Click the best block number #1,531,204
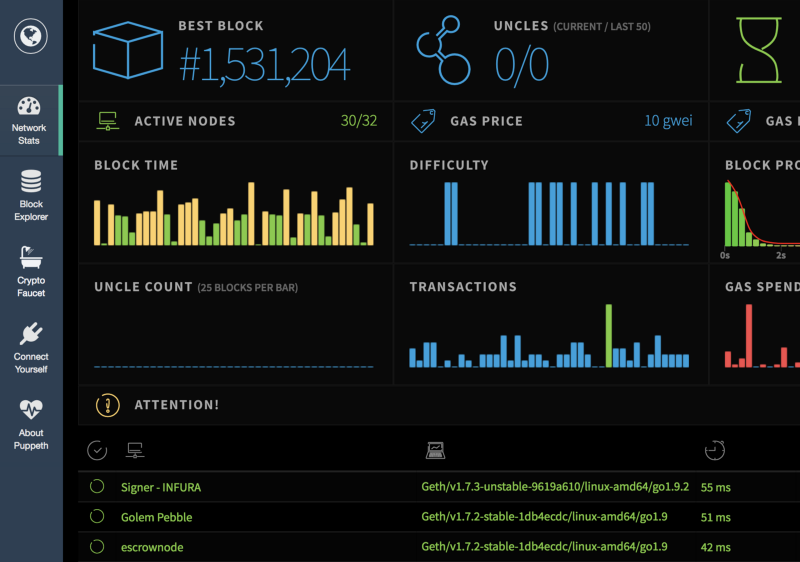Screen dimensions: 800x562 264,64
